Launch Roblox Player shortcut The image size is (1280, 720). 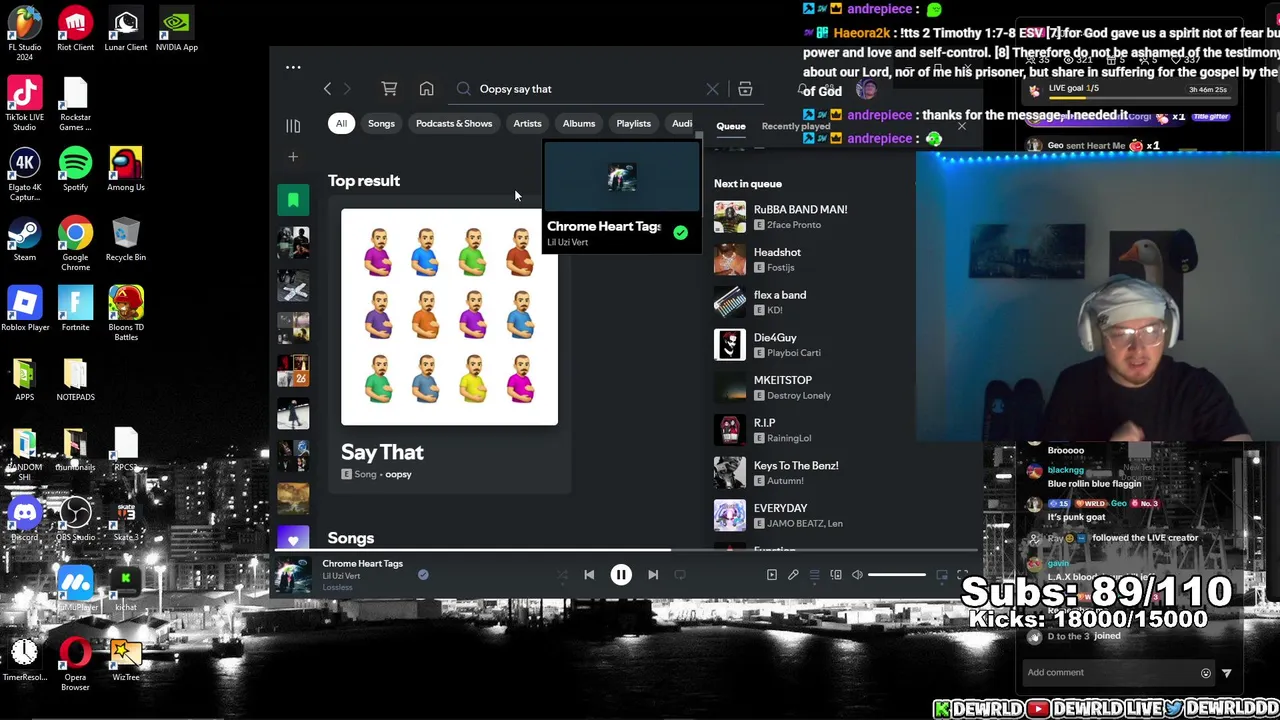[x=25, y=309]
